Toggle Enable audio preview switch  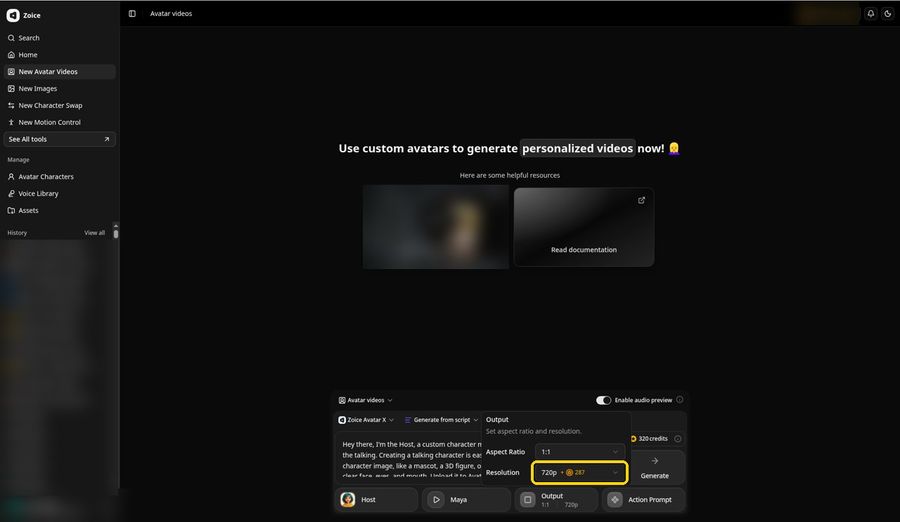pyautogui.click(x=603, y=400)
